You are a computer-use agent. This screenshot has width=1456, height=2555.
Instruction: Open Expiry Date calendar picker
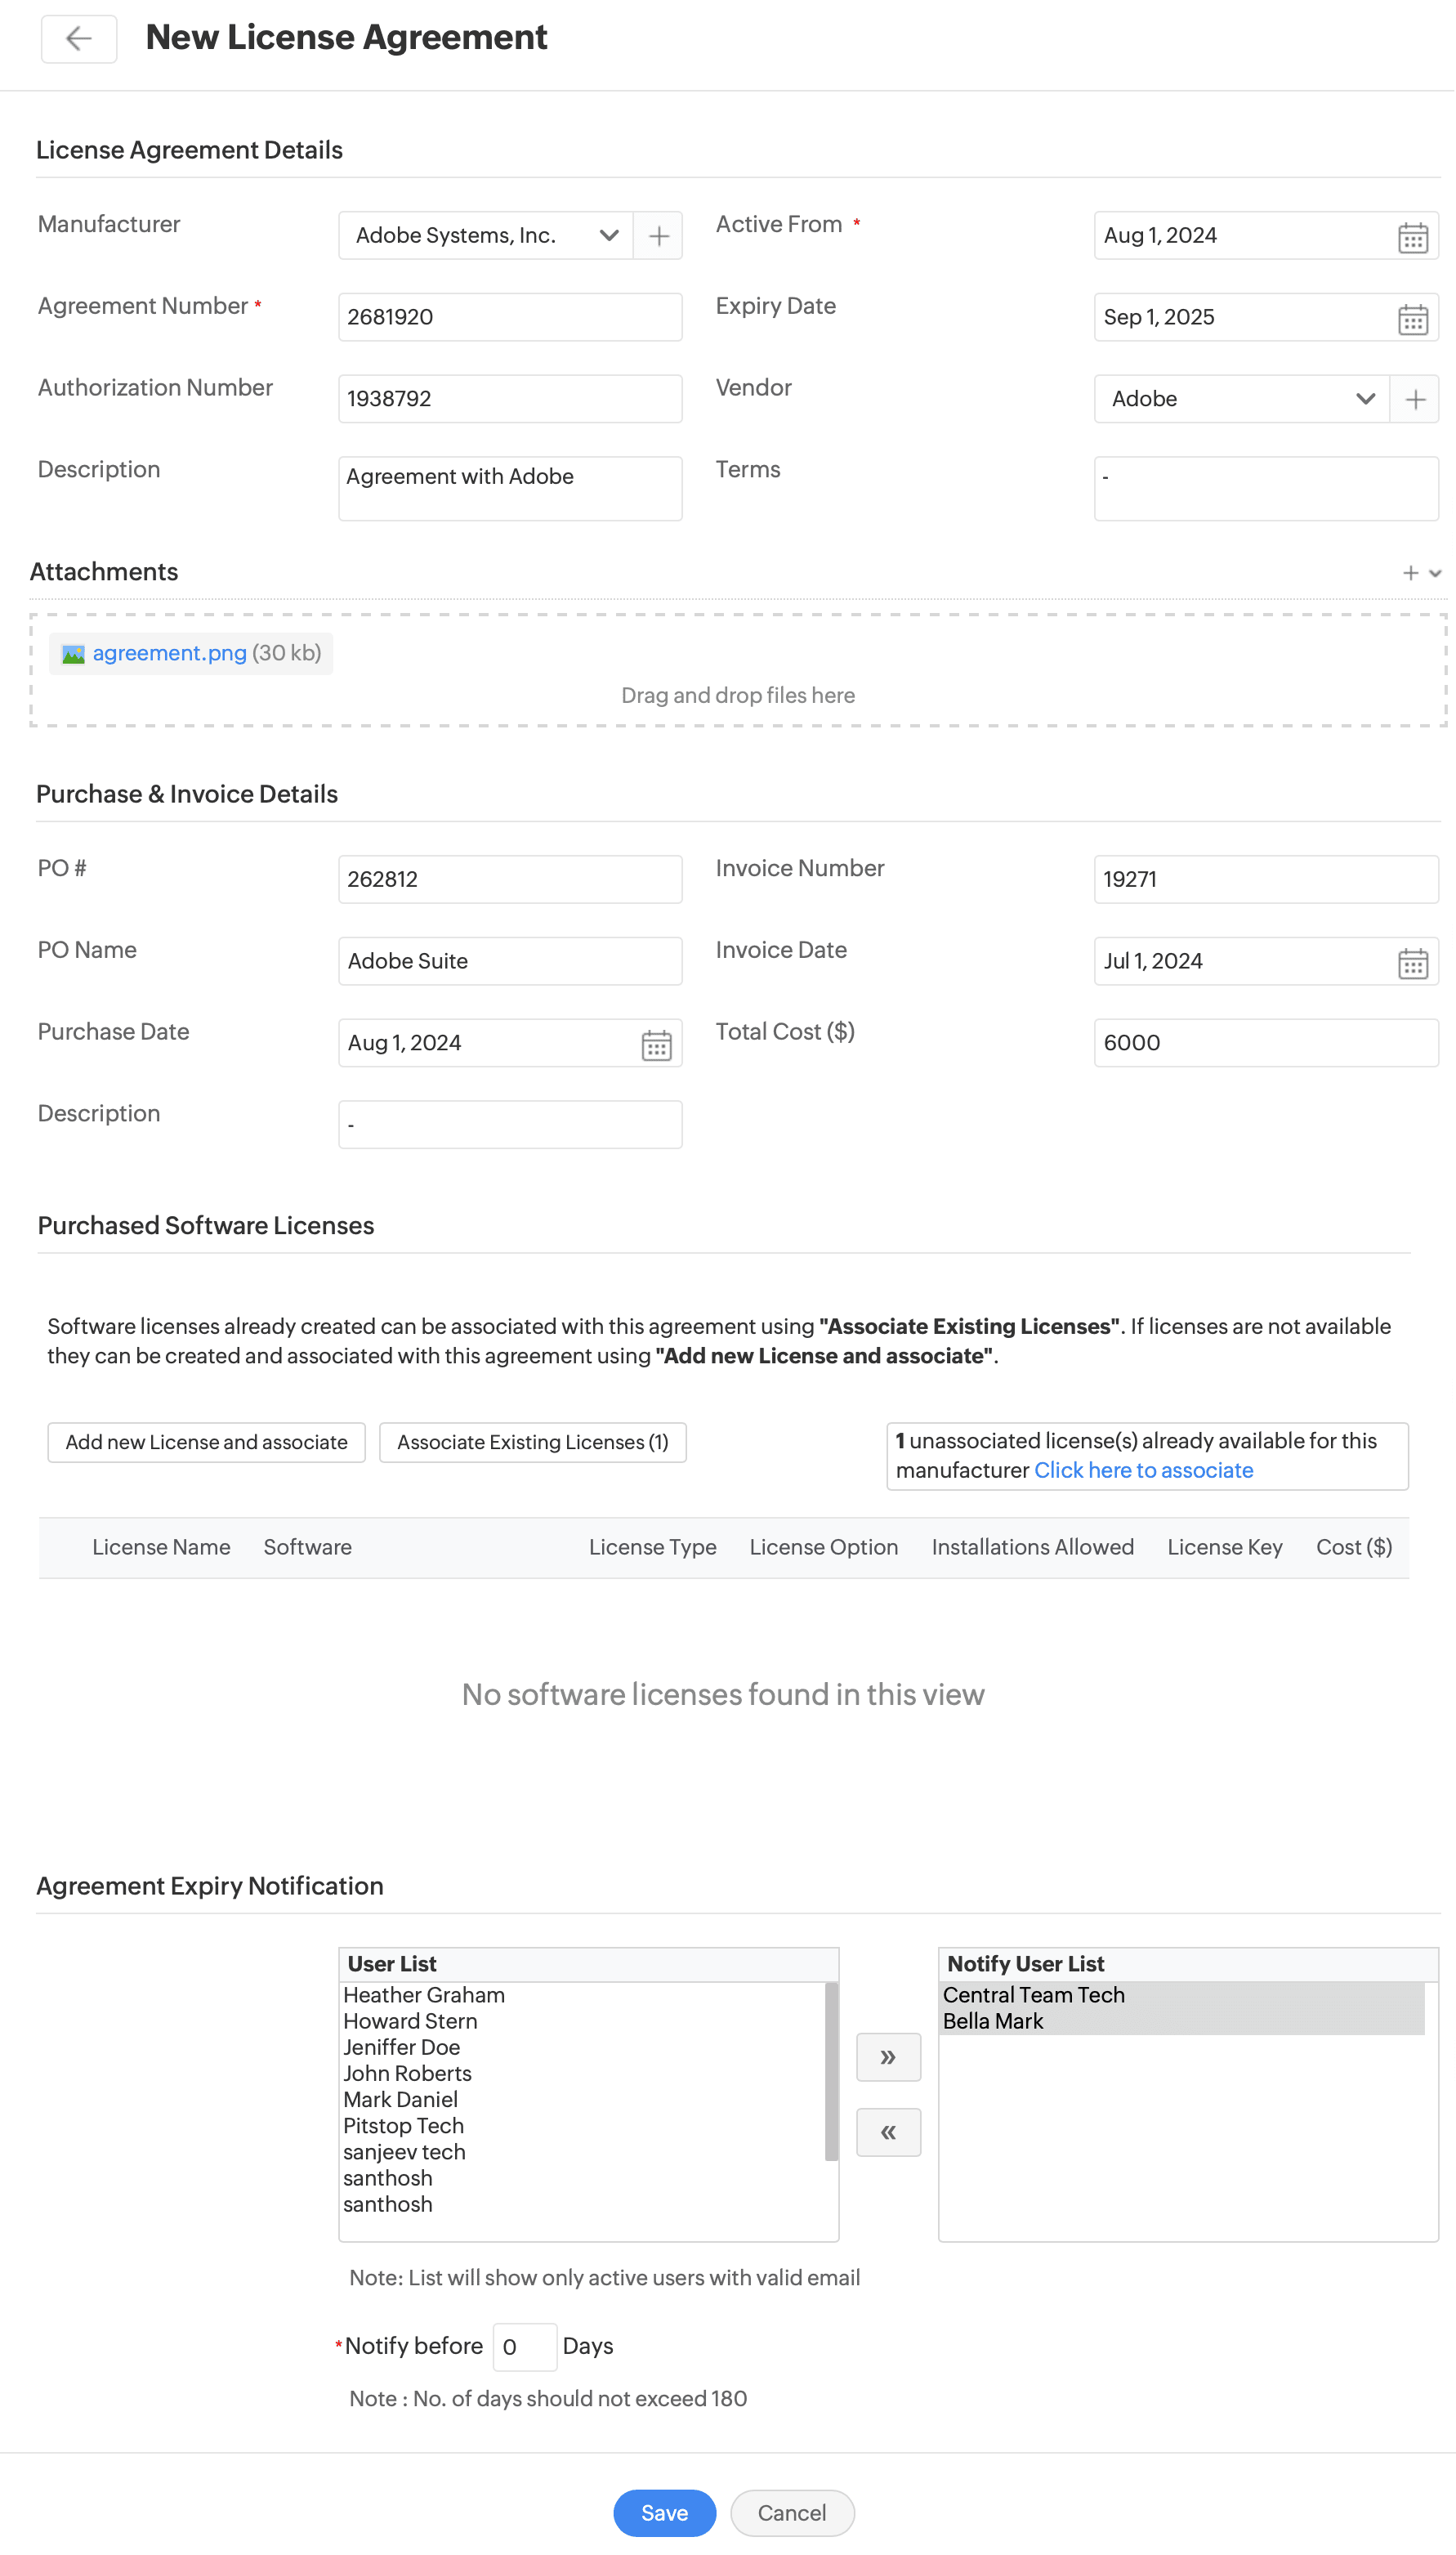click(1411, 319)
